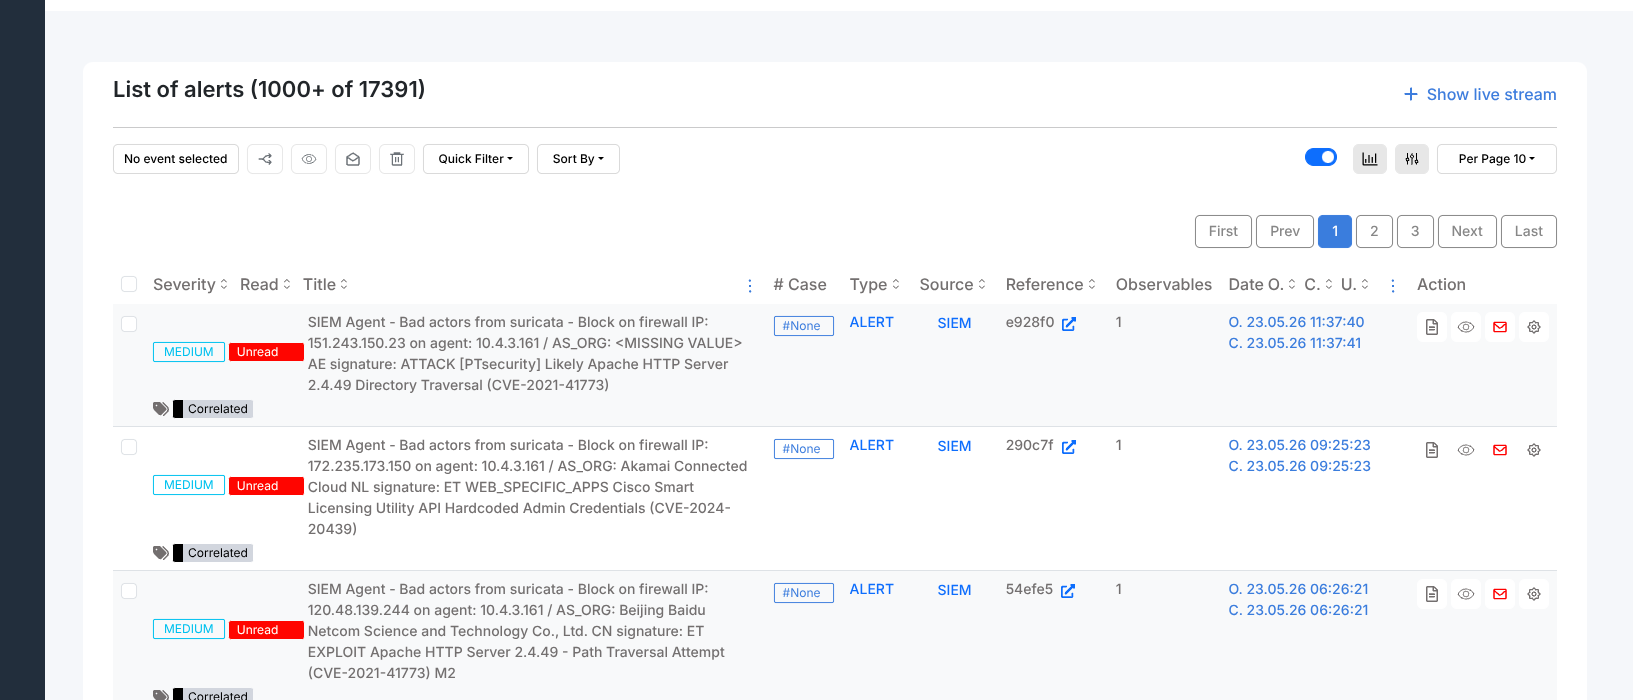Viewport: 1633px width, 700px height.
Task: Click gear icon for alert e928f0
Action: [x=1534, y=327]
